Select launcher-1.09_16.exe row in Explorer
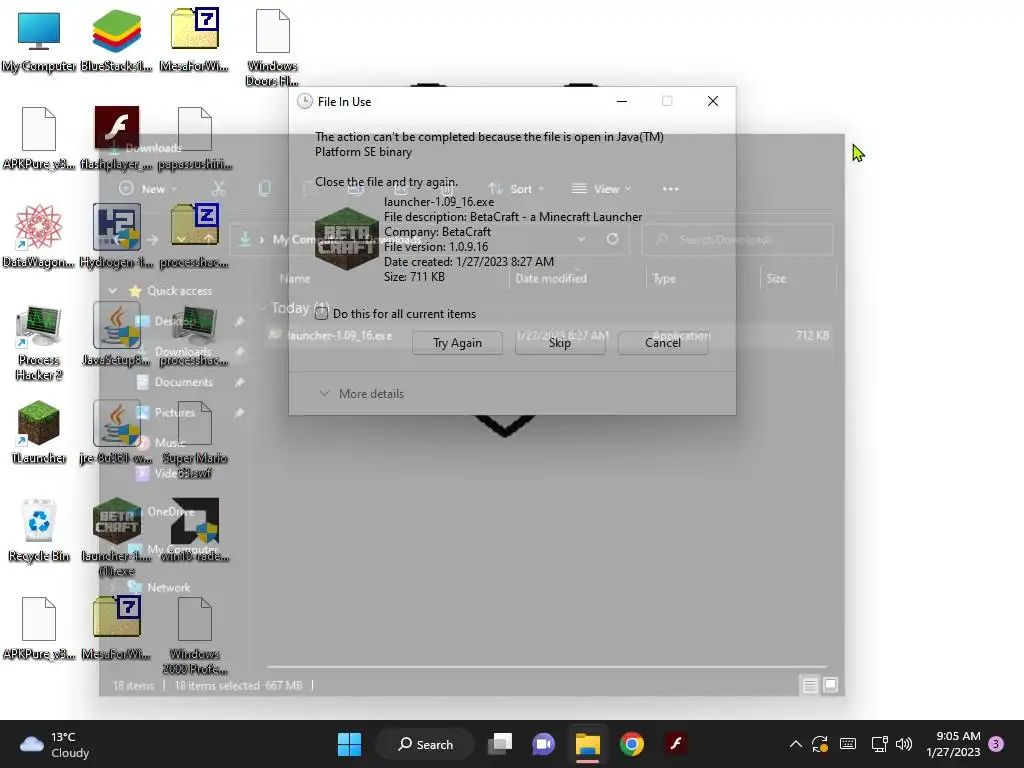 point(549,335)
